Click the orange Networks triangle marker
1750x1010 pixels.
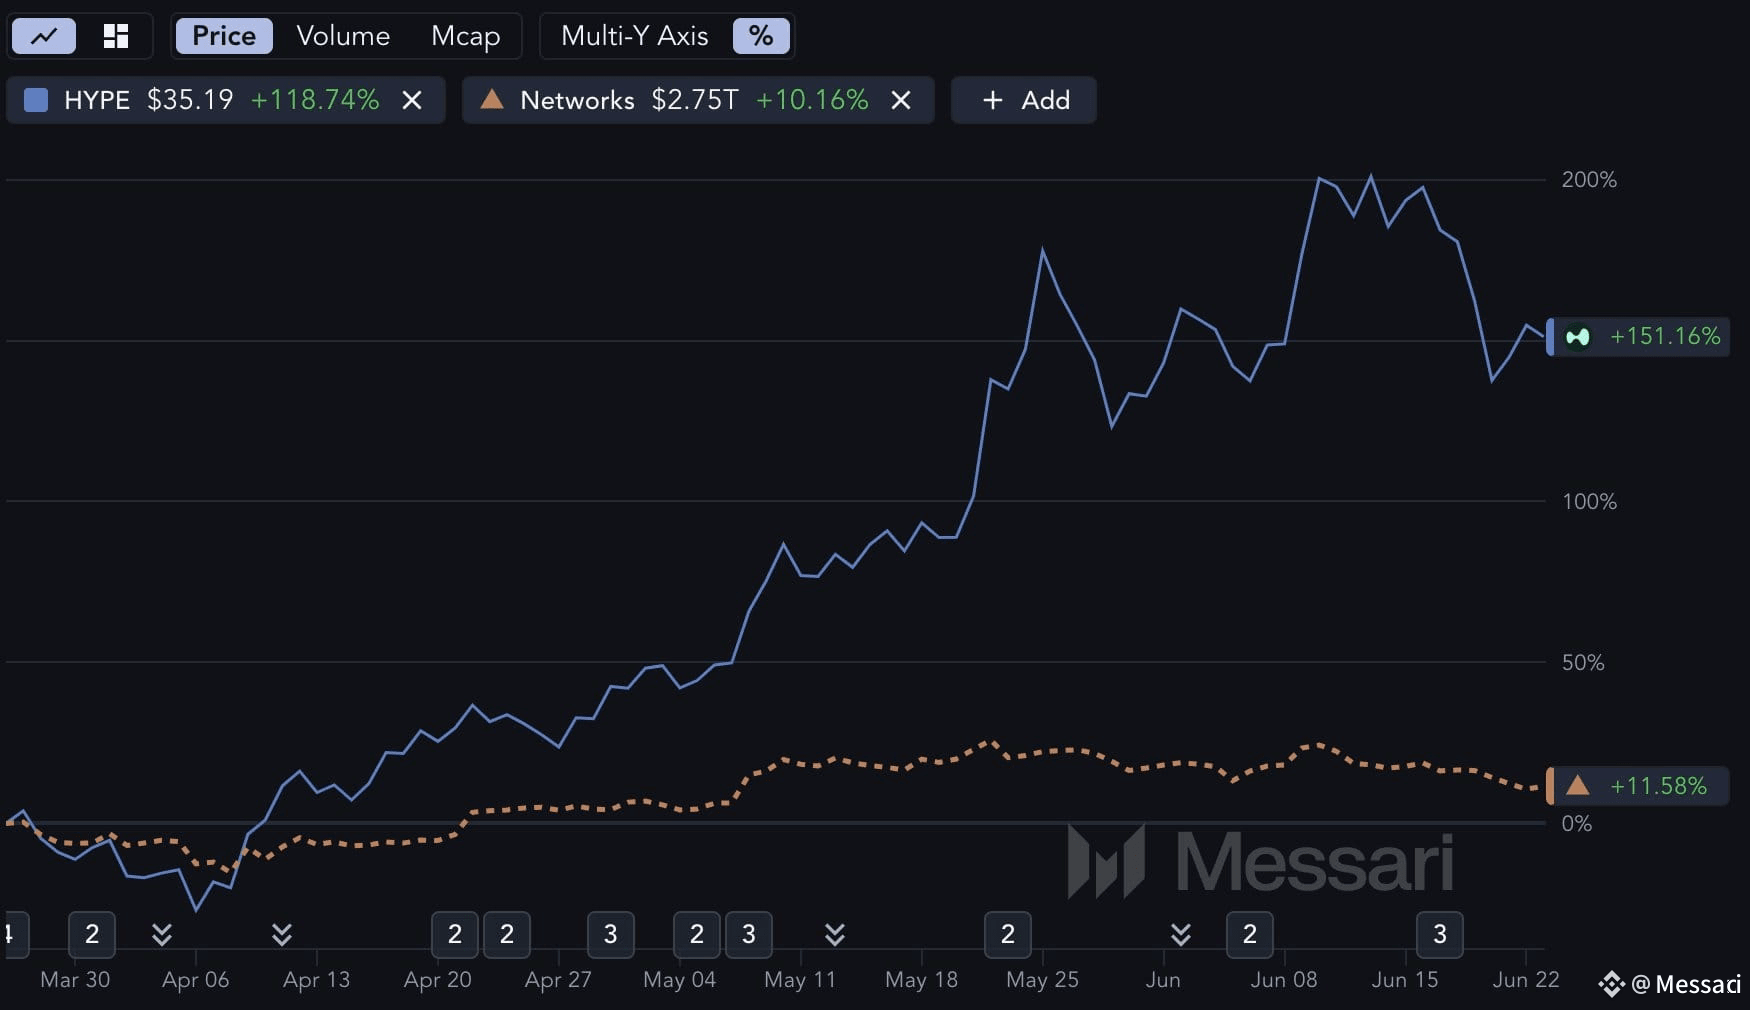tap(491, 99)
